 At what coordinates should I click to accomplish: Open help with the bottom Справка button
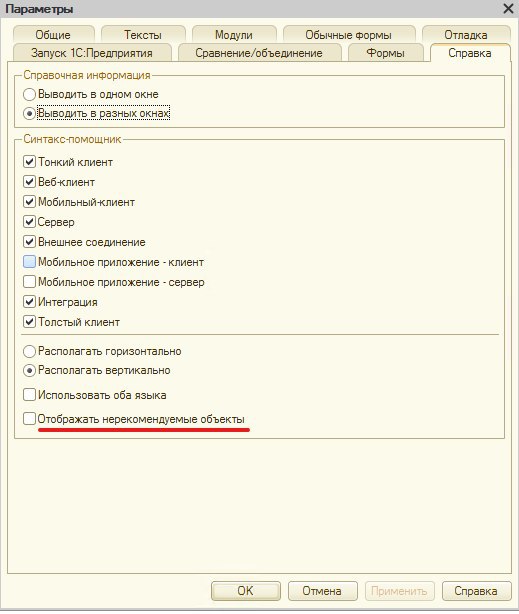[476, 591]
